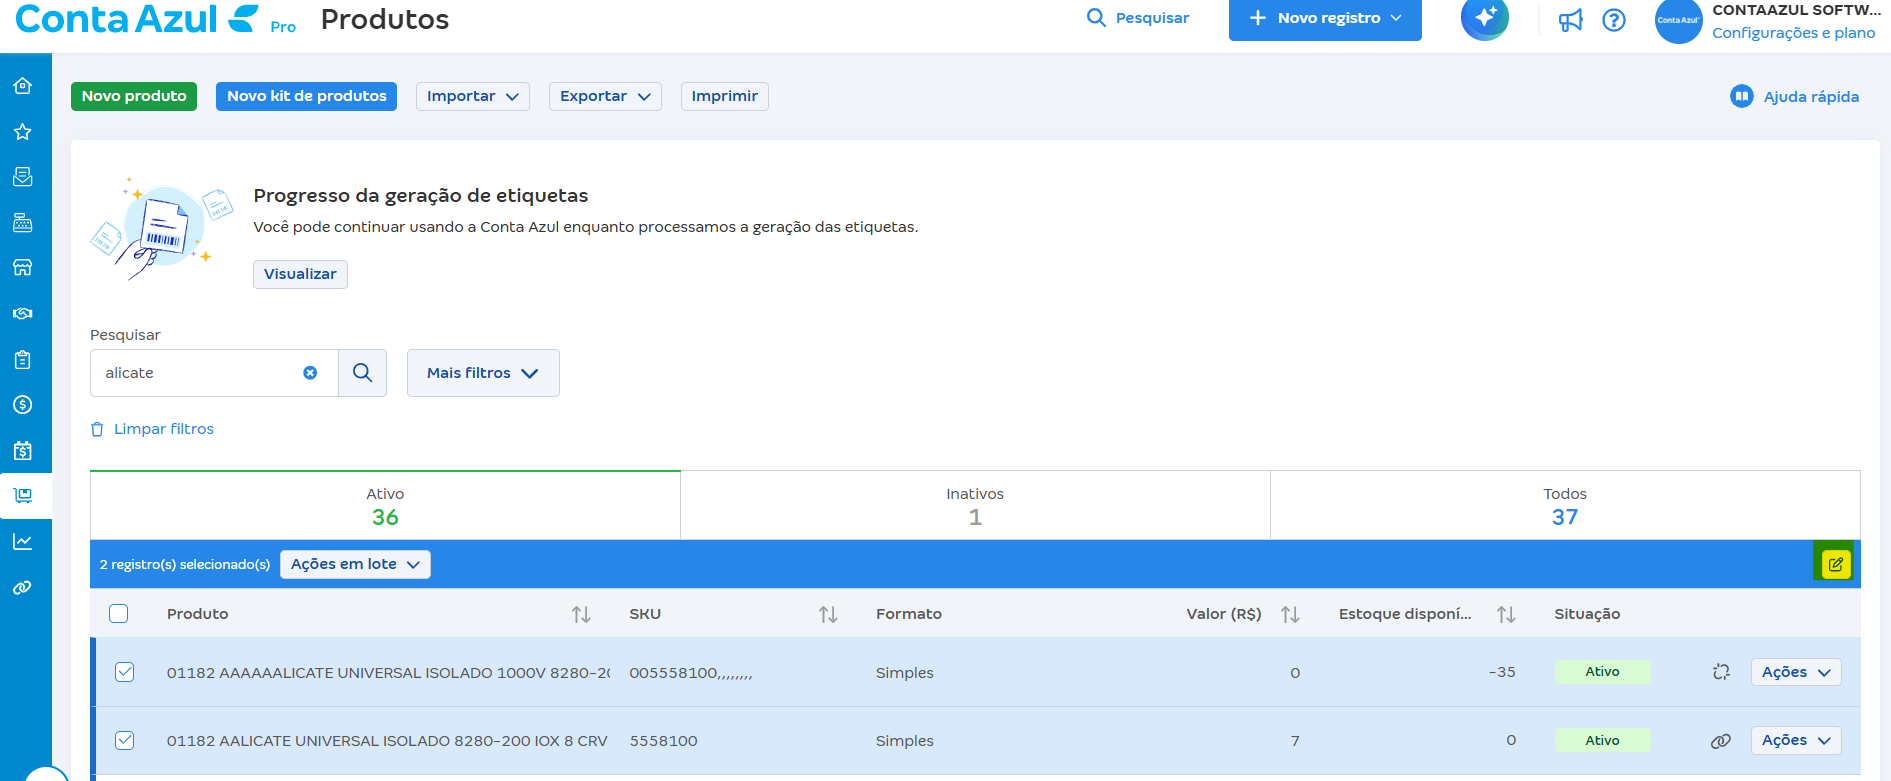Open the home icon in sidebar
The height and width of the screenshot is (781, 1891).
click(23, 86)
